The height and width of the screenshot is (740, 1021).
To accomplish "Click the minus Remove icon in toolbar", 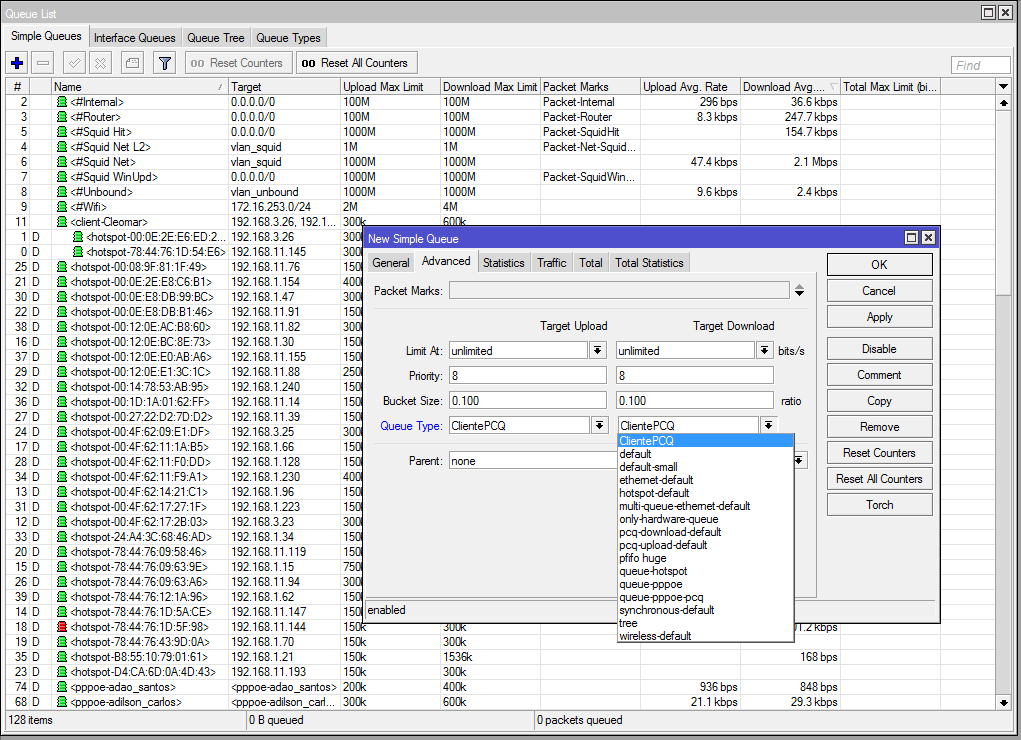I will 43,63.
